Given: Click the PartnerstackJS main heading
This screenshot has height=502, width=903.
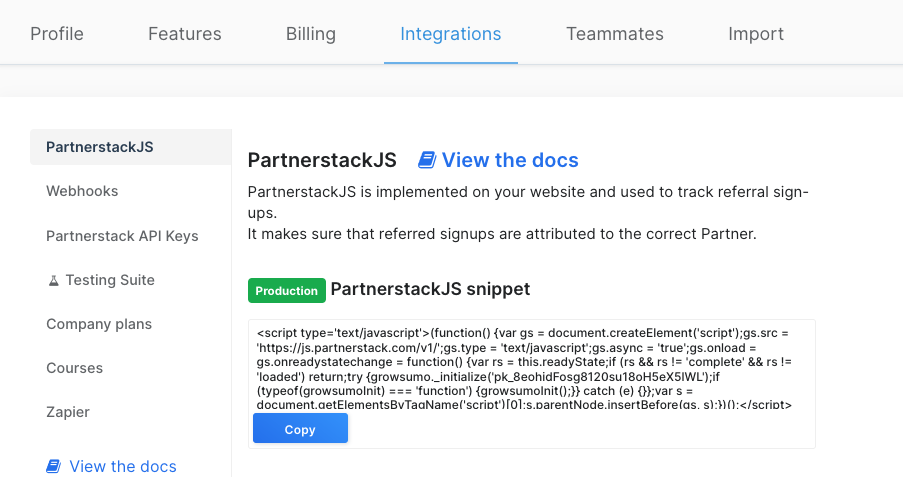Looking at the screenshot, I should 322,160.
